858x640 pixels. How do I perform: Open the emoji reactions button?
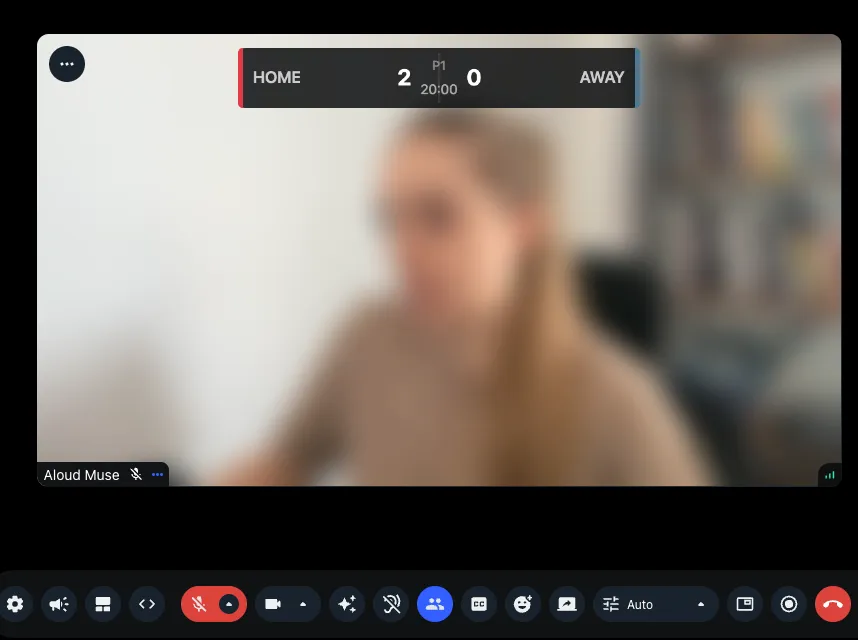(x=523, y=604)
